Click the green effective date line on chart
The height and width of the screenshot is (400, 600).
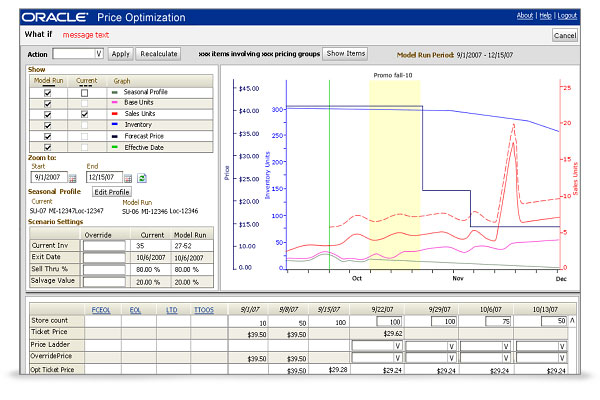pos(329,175)
